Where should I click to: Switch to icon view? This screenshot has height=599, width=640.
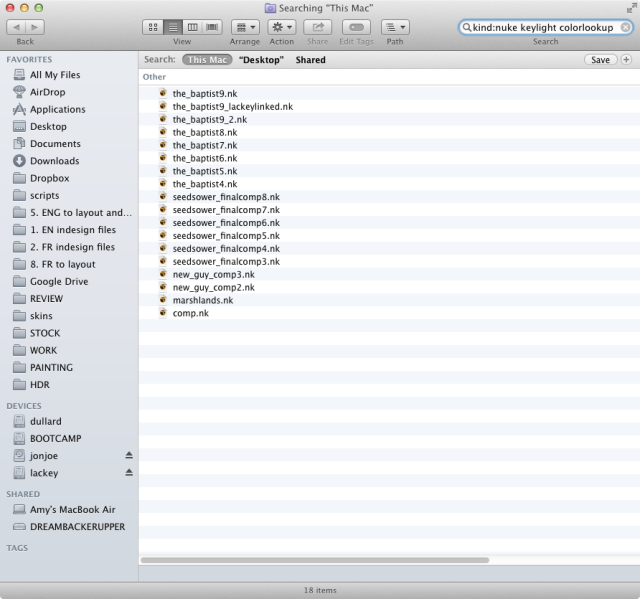pos(153,27)
